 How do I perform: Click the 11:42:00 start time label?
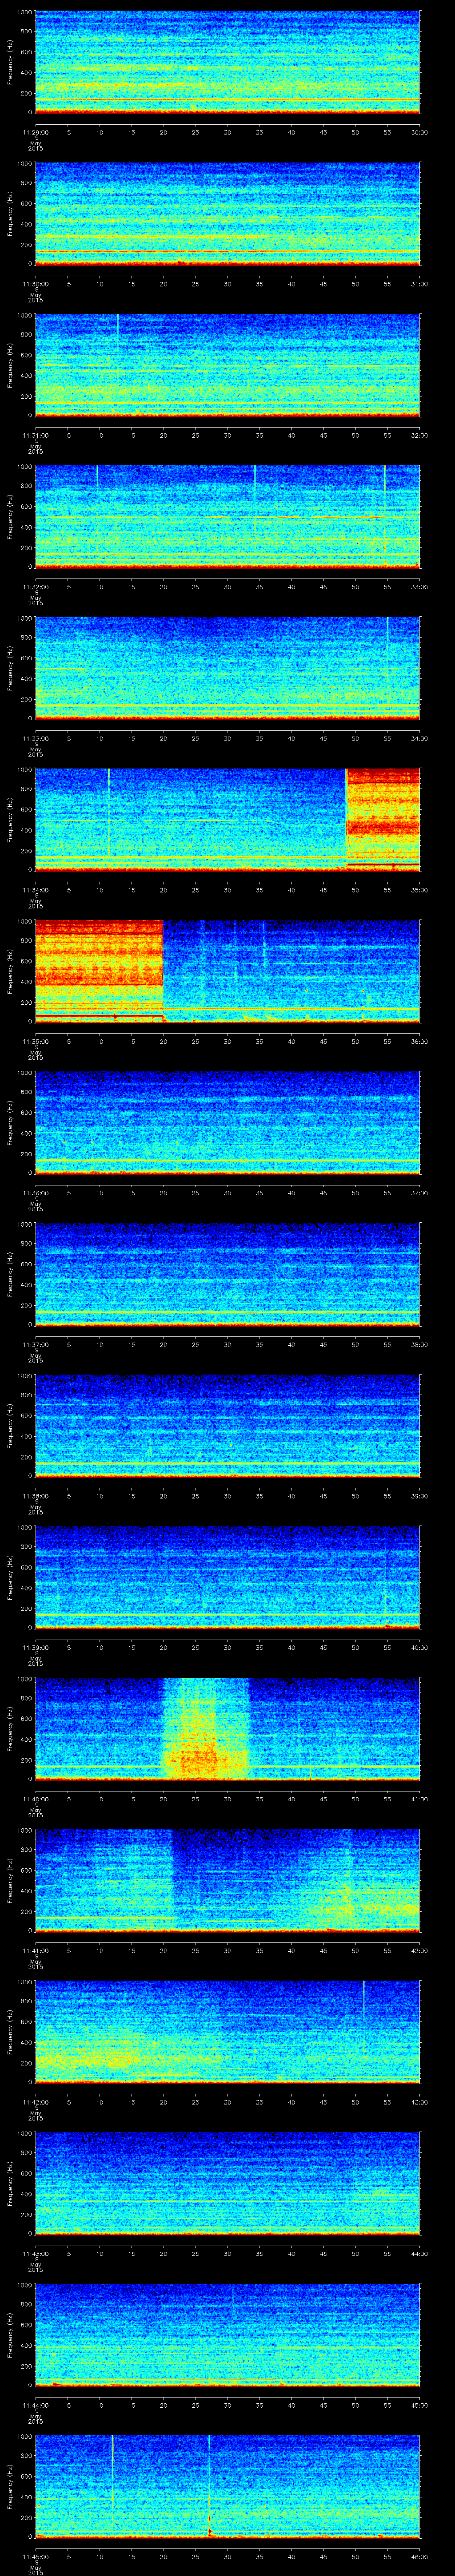pos(35,2102)
